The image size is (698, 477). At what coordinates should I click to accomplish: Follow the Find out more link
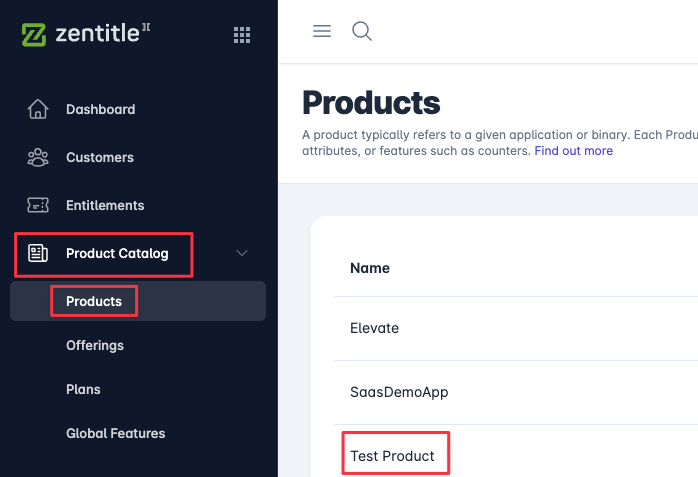[x=573, y=151]
